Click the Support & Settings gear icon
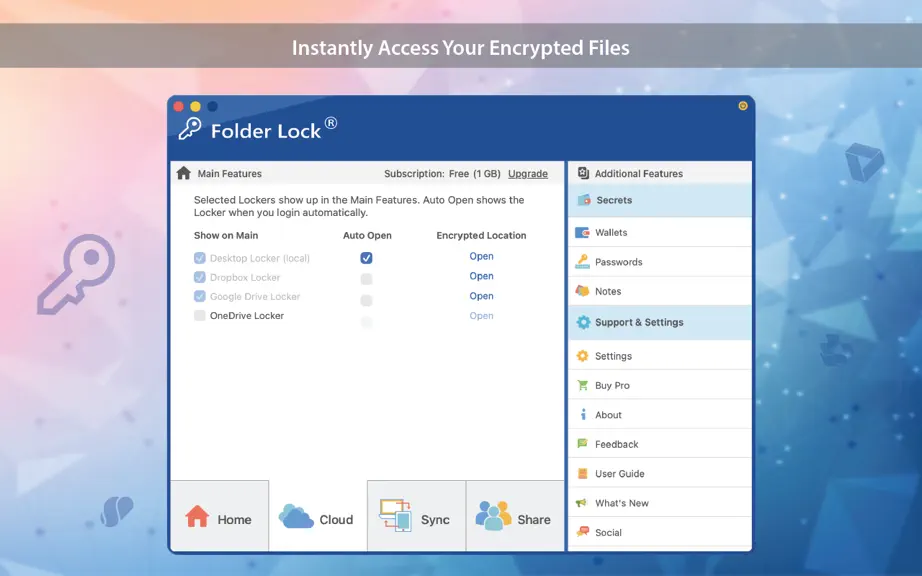The width and height of the screenshot is (922, 576). tap(583, 322)
